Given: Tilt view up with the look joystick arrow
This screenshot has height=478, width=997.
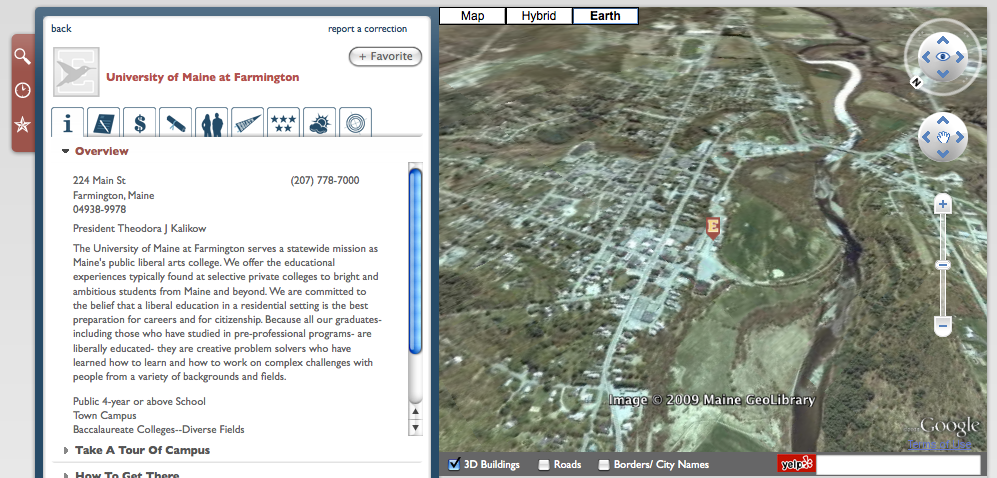Looking at the screenshot, I should click(943, 40).
